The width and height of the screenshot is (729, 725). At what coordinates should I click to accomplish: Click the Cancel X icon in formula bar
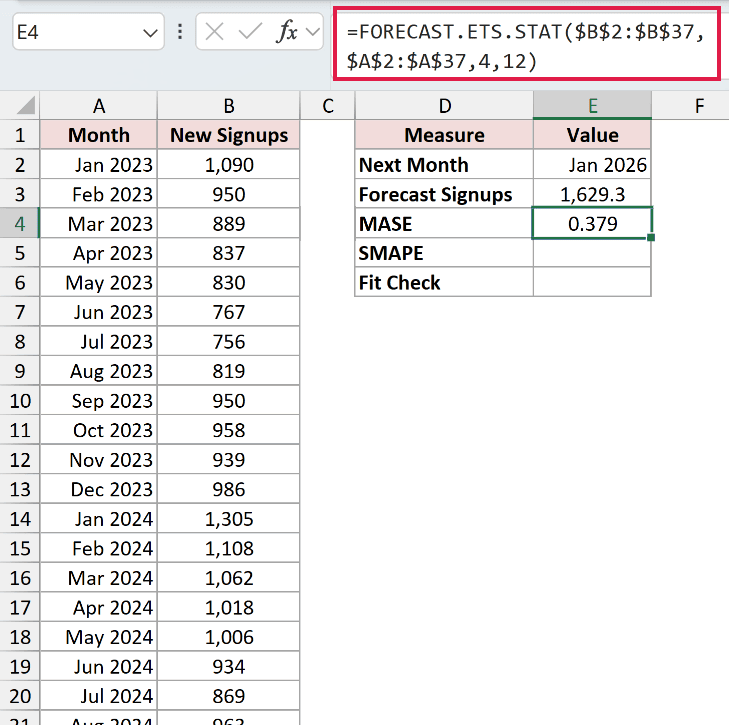[x=214, y=32]
